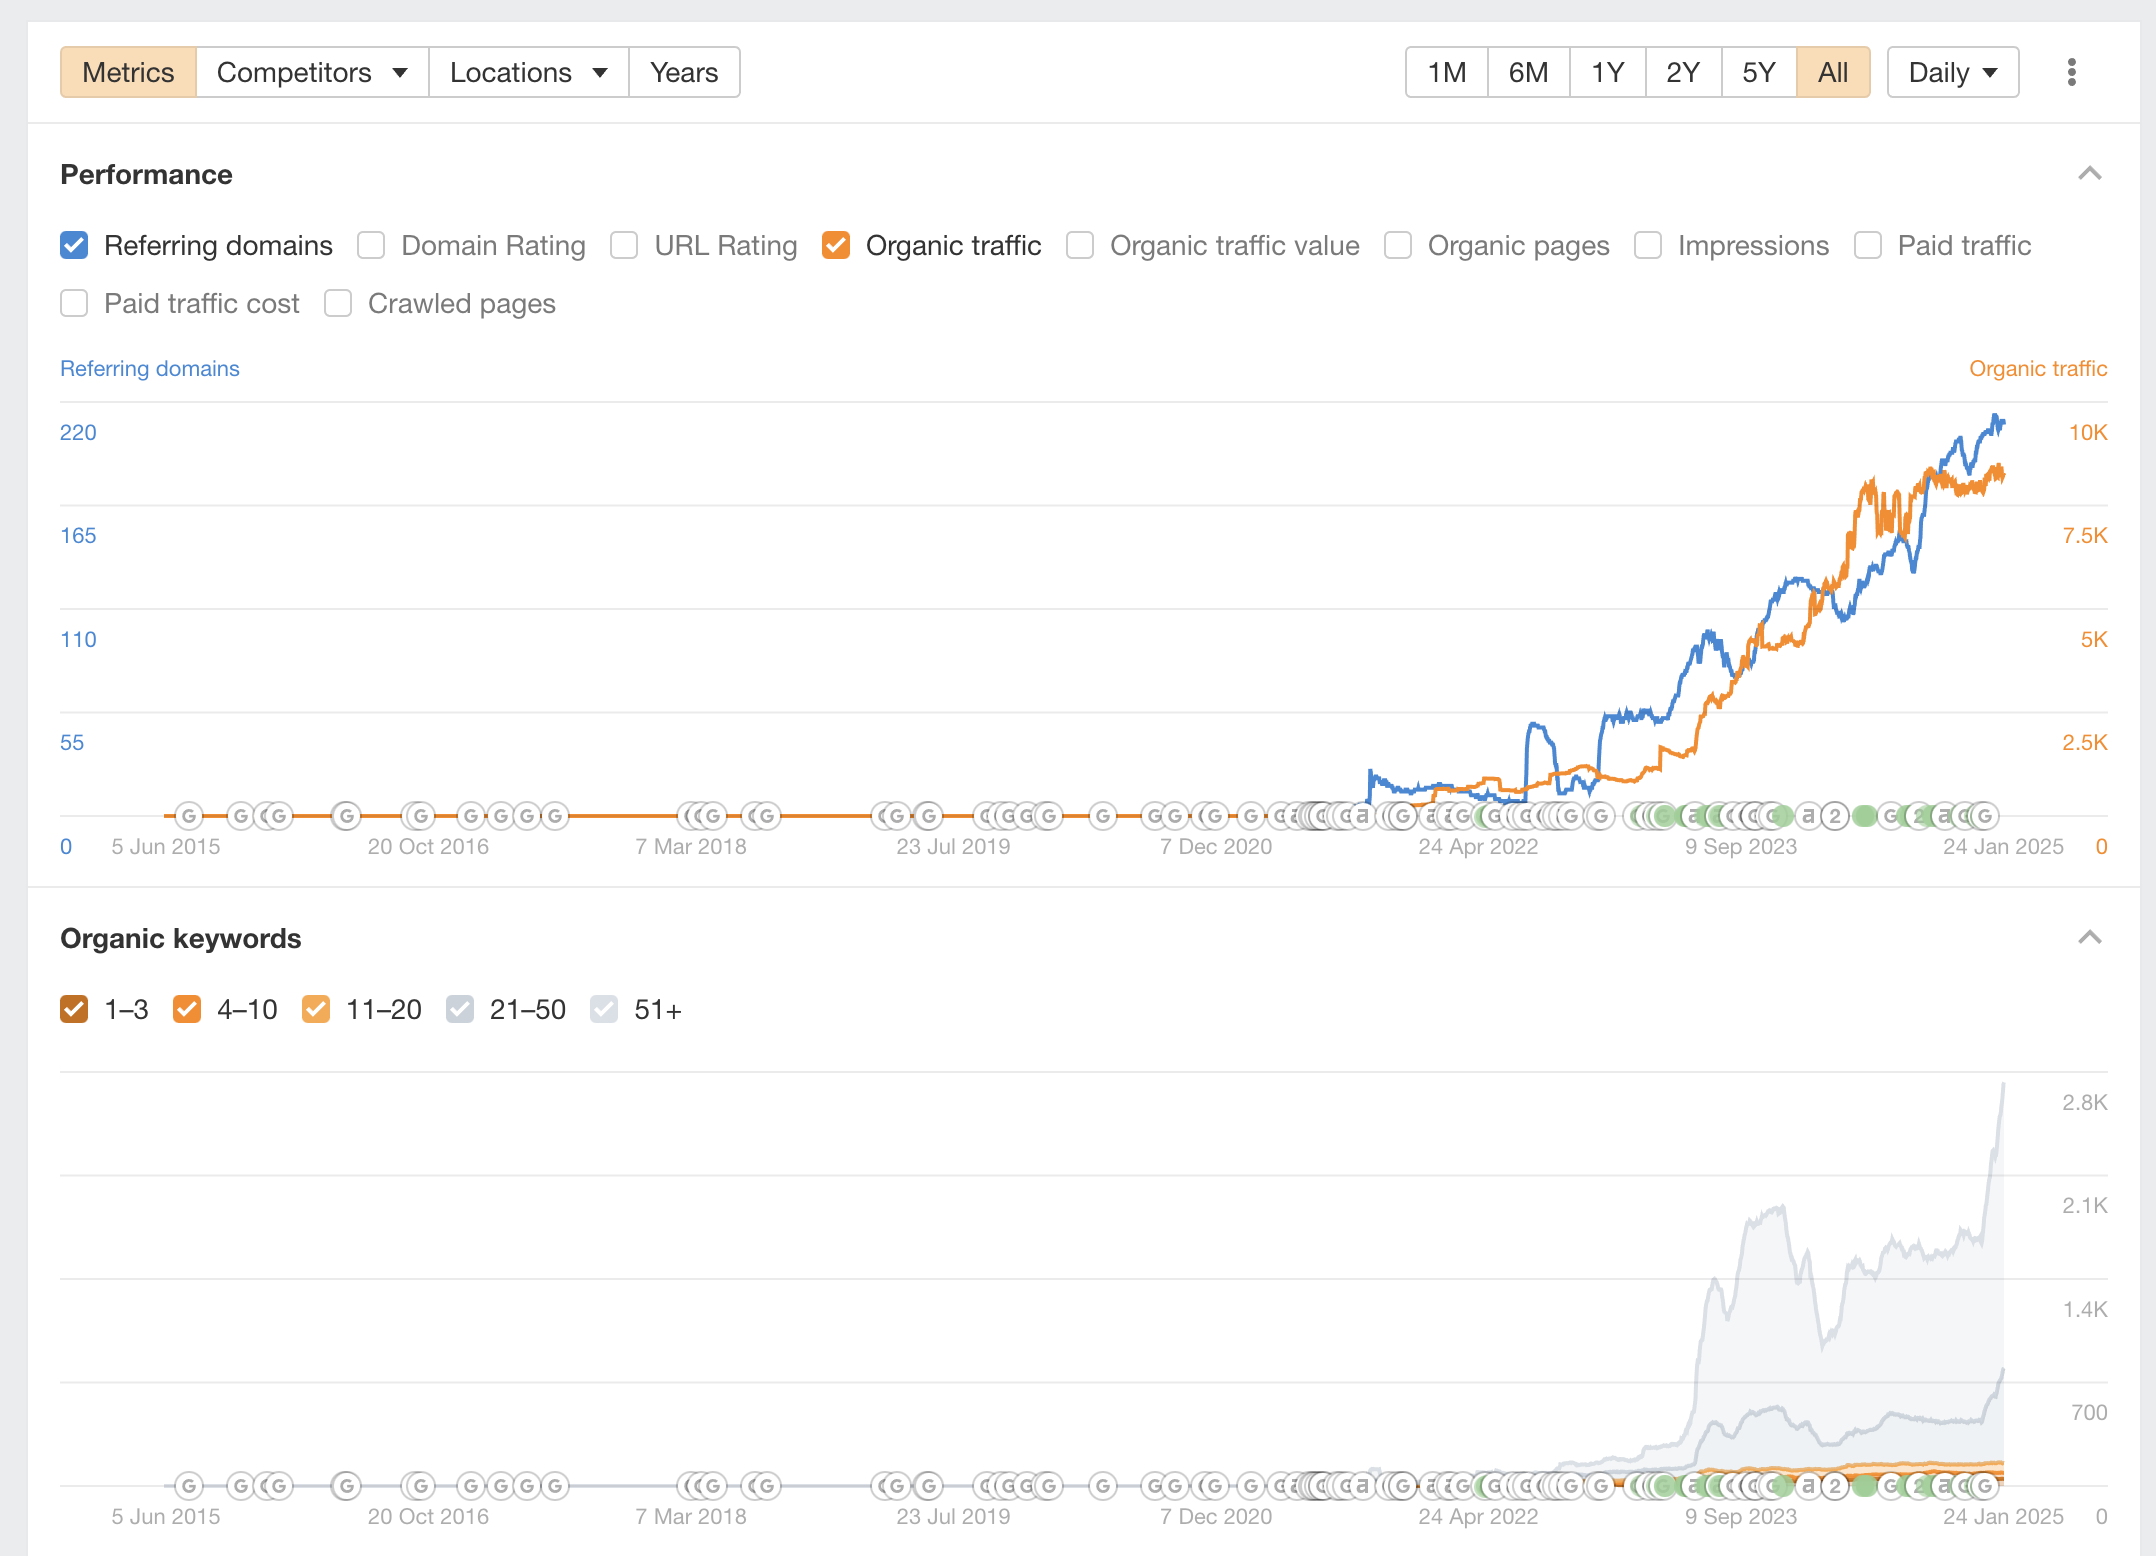2156x1556 pixels.
Task: Open the Daily interval dropdown
Action: pos(1952,72)
